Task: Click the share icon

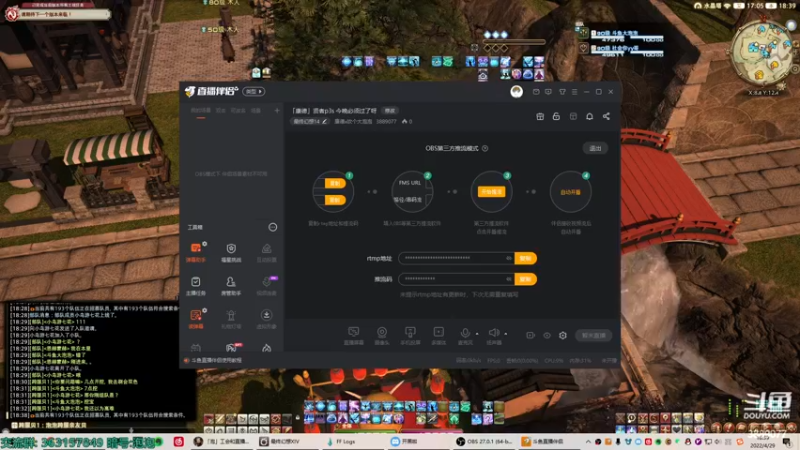Action: pos(606,116)
